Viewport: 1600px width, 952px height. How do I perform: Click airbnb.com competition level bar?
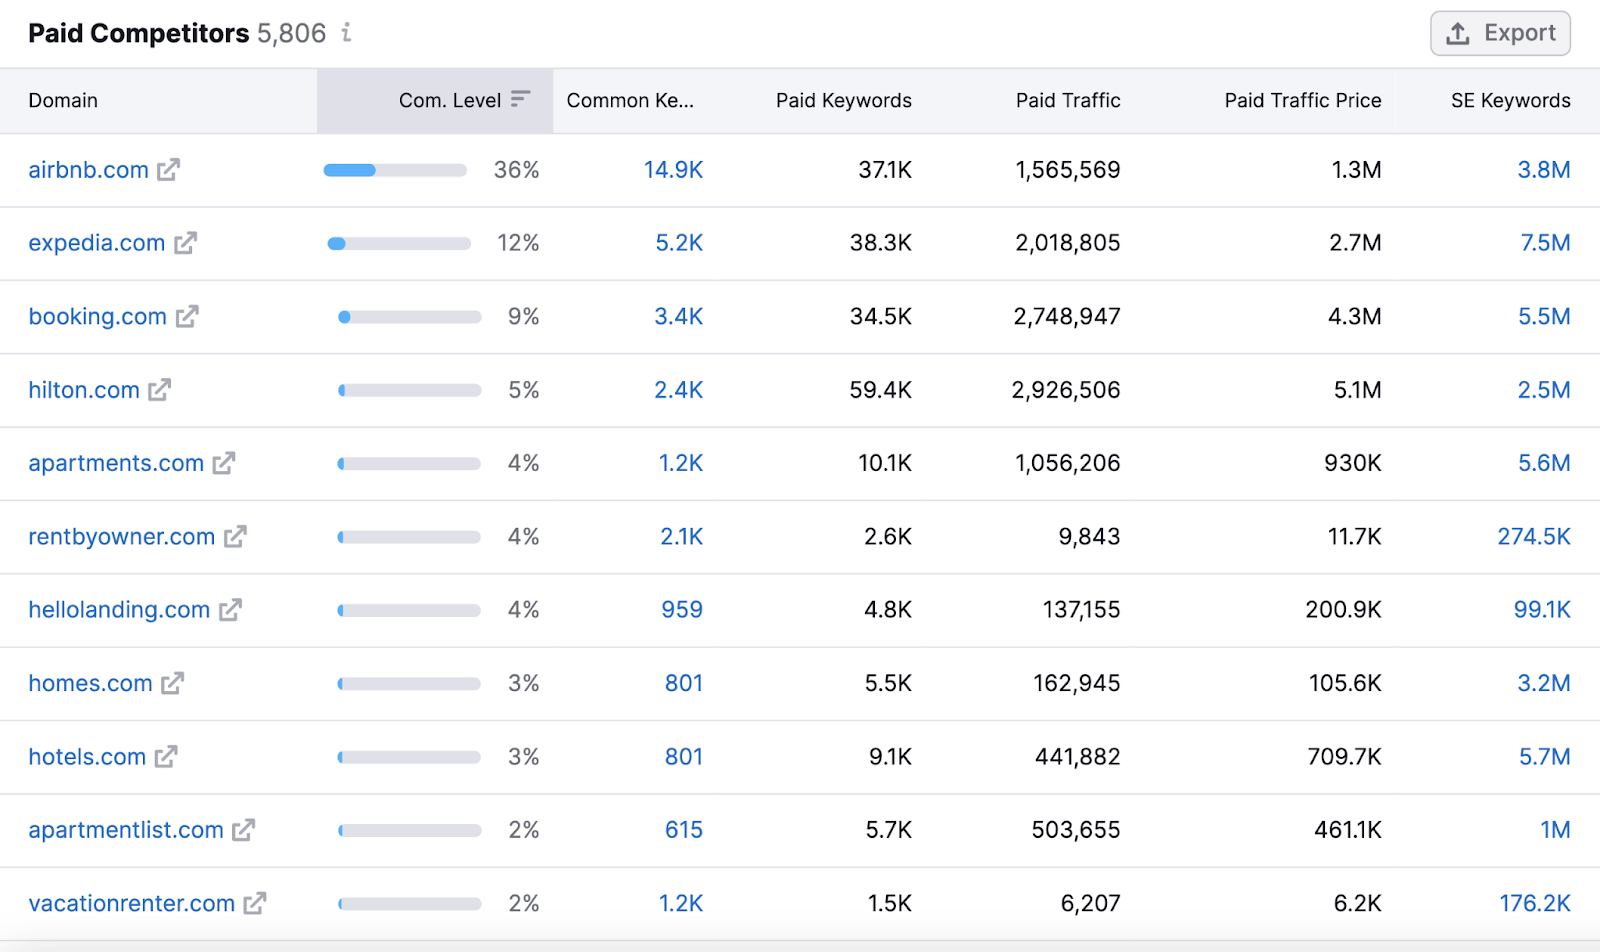pyautogui.click(x=395, y=170)
